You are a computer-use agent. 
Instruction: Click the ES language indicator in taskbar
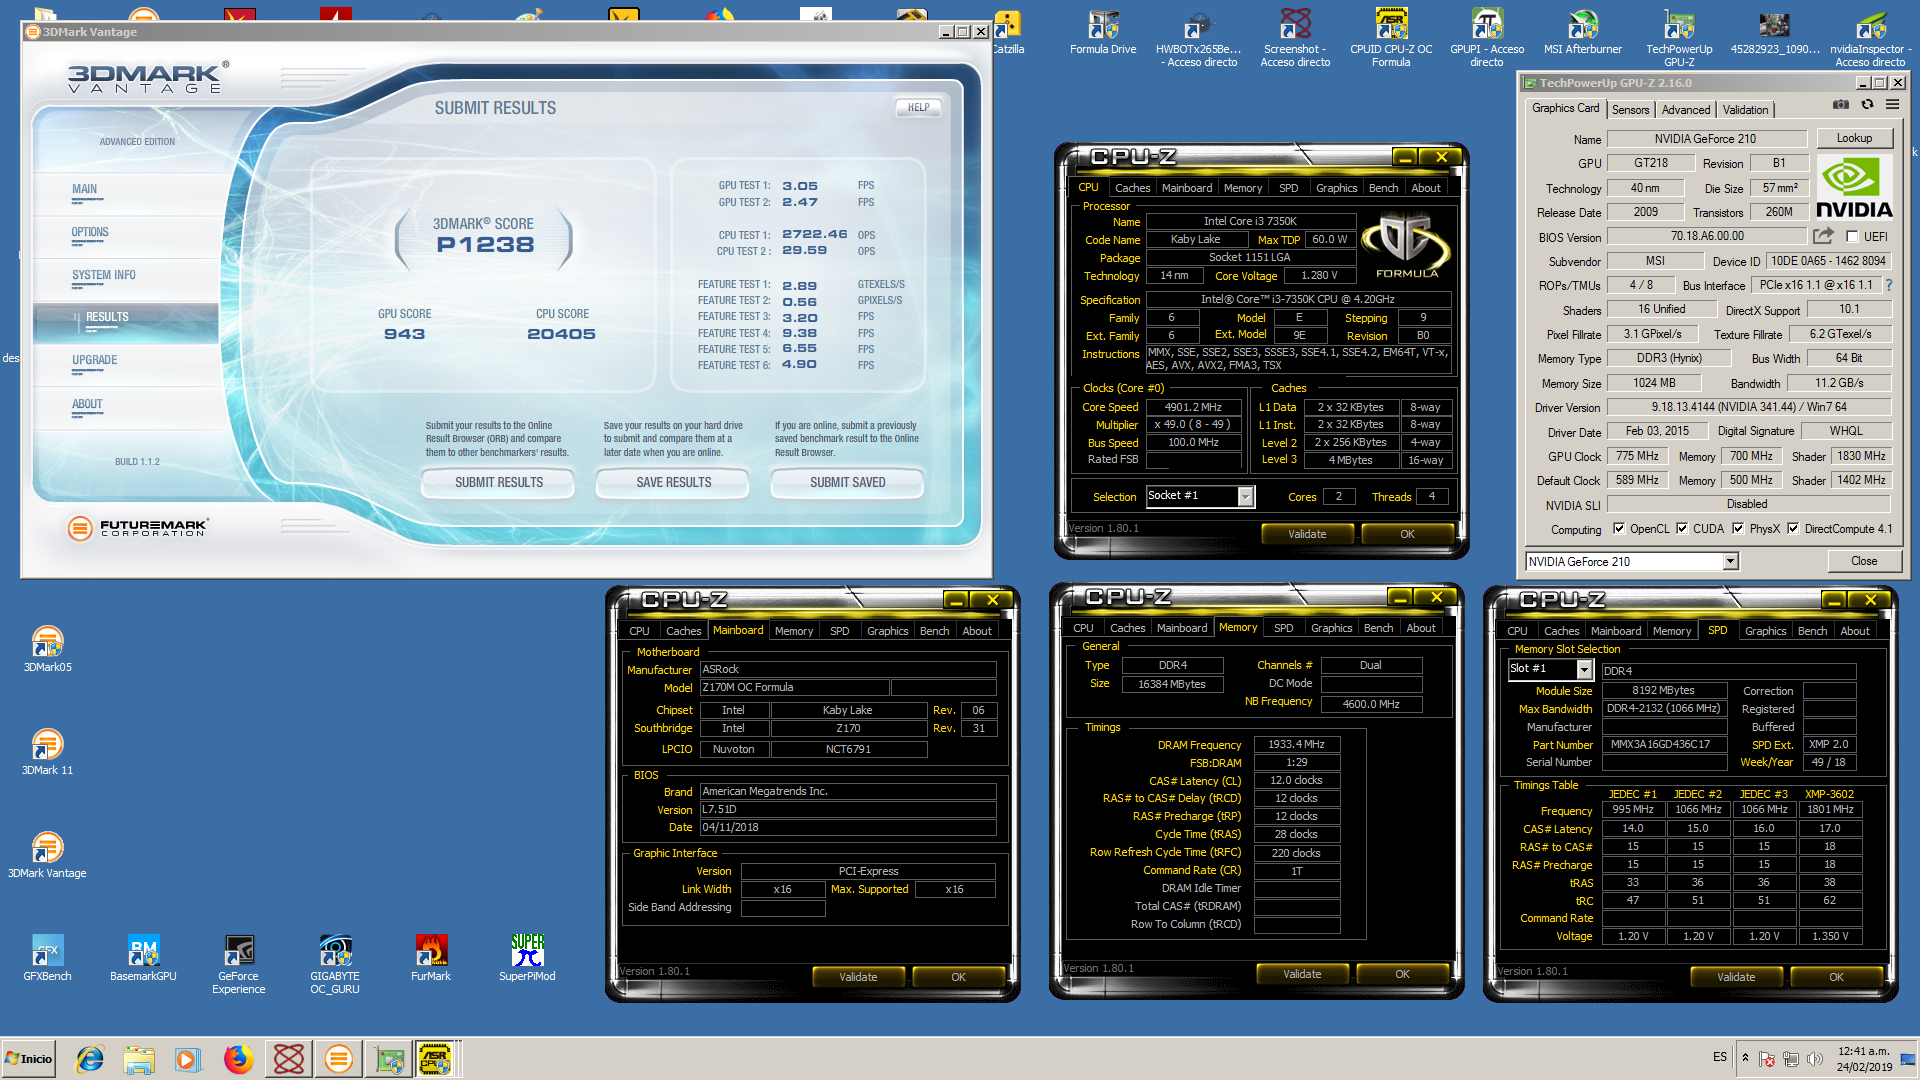tap(1720, 1057)
